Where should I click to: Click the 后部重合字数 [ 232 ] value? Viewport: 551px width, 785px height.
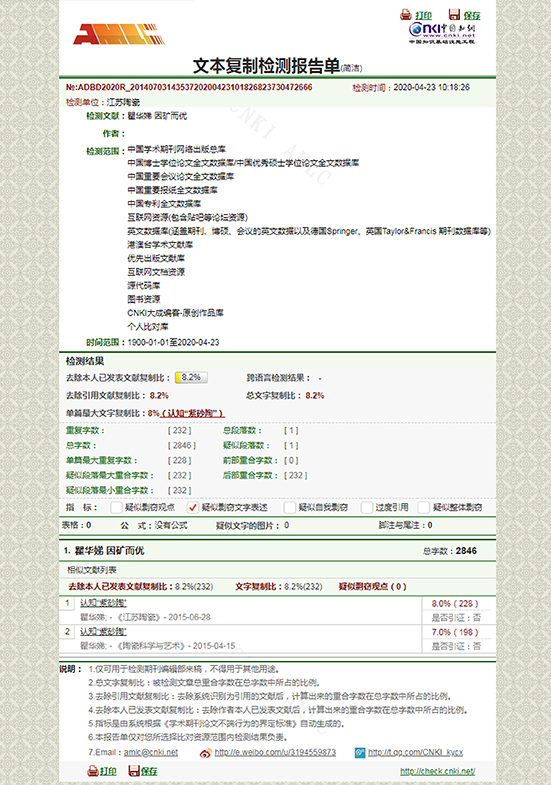pos(296,476)
